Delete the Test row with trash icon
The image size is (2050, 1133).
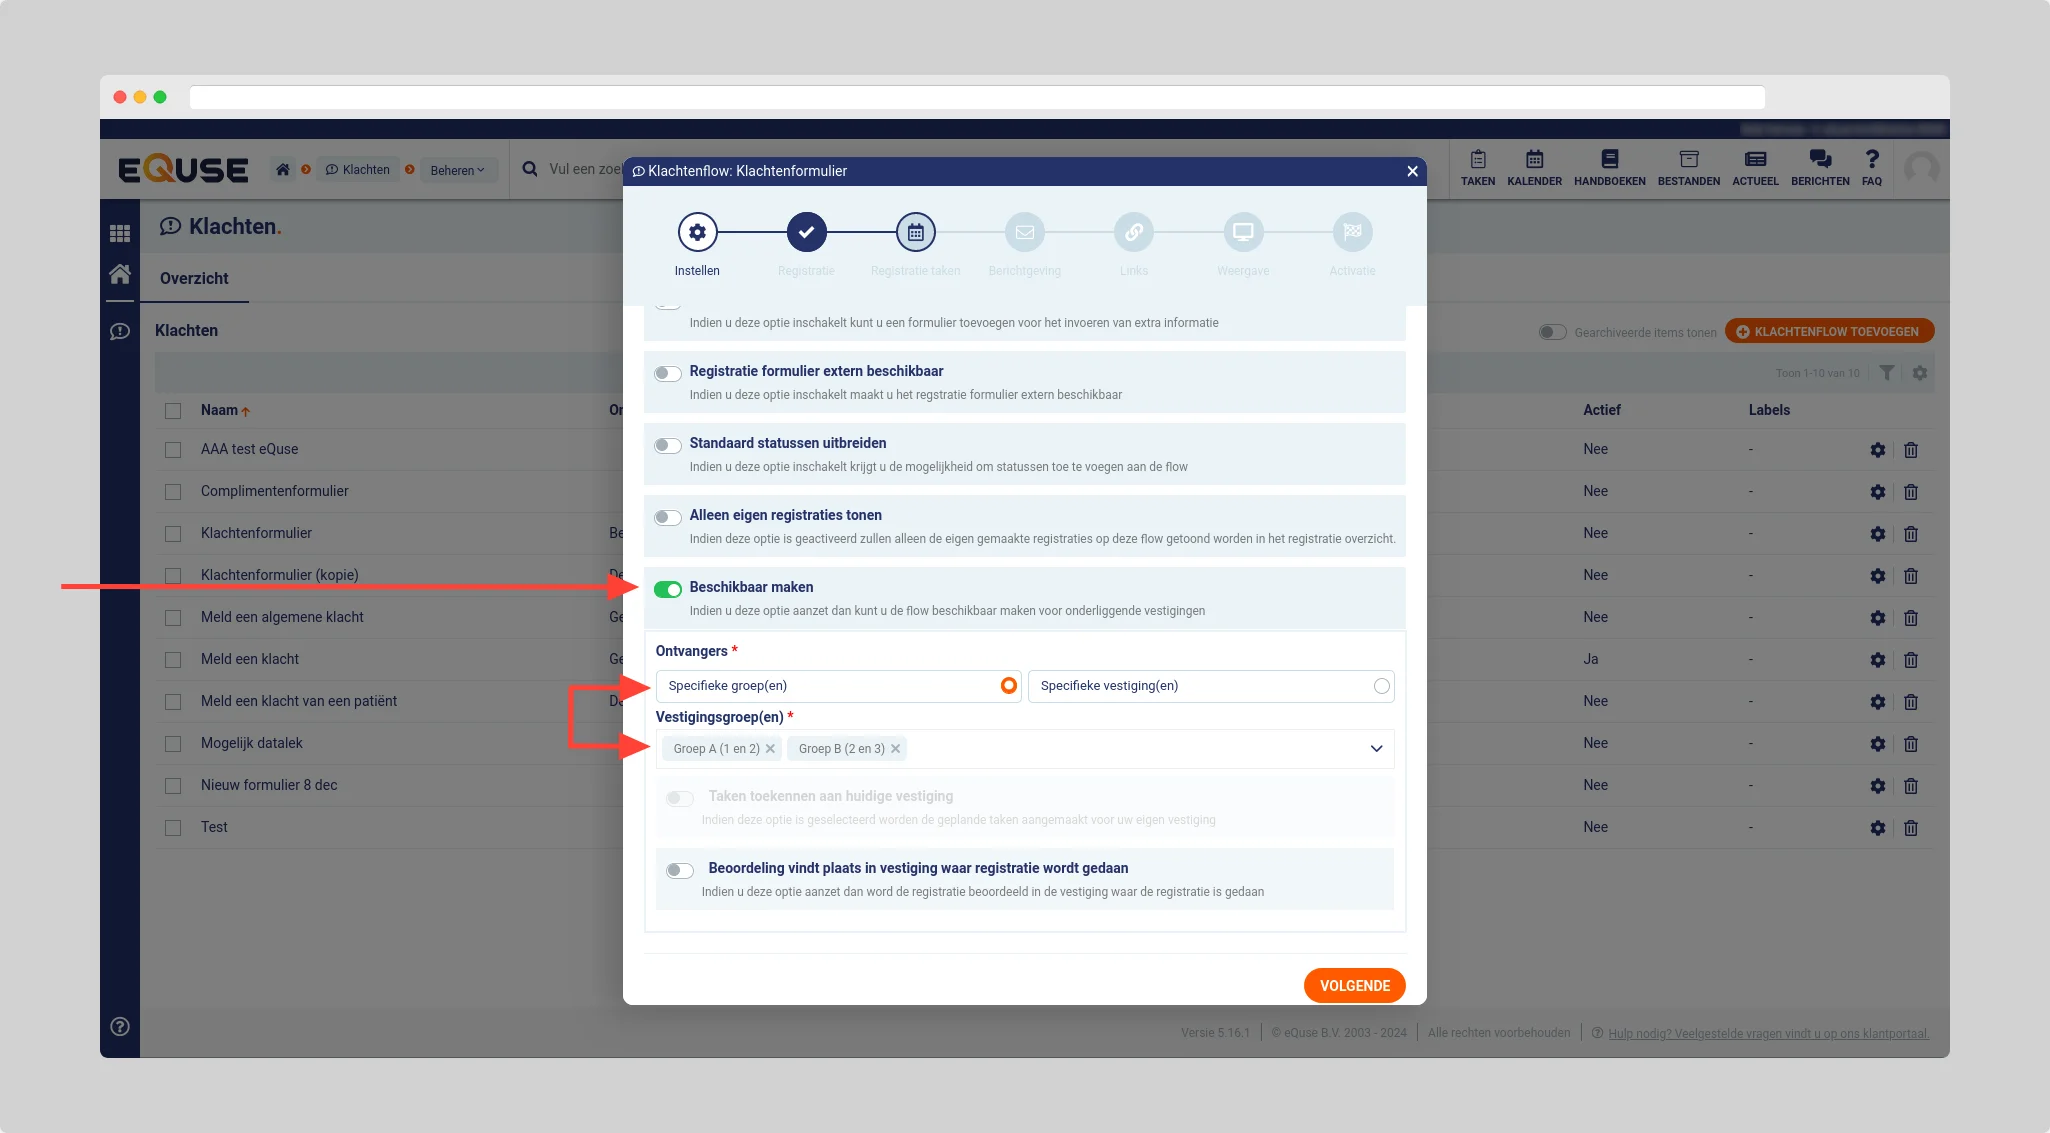[1910, 828]
